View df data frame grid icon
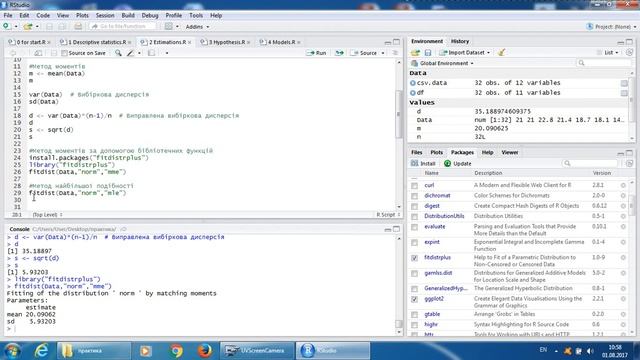640x360 pixels. pyautogui.click(x=624, y=93)
